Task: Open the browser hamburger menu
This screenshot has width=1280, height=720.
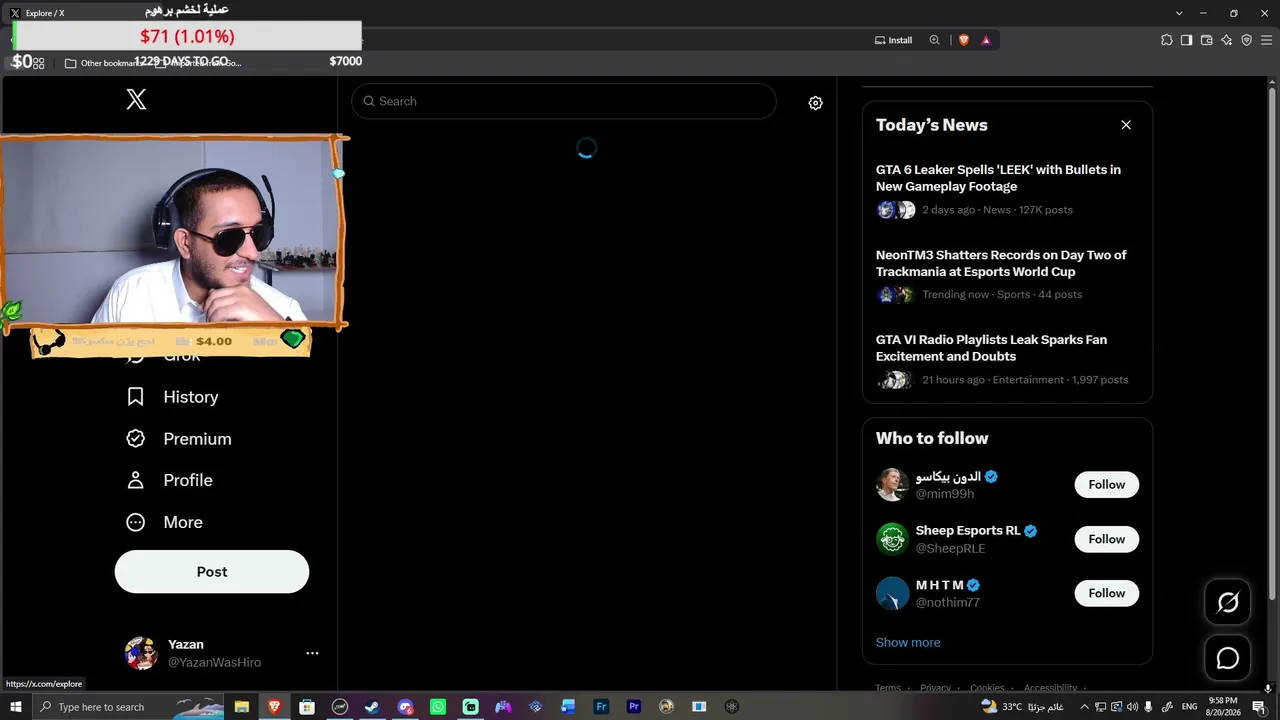Action: click(1267, 40)
